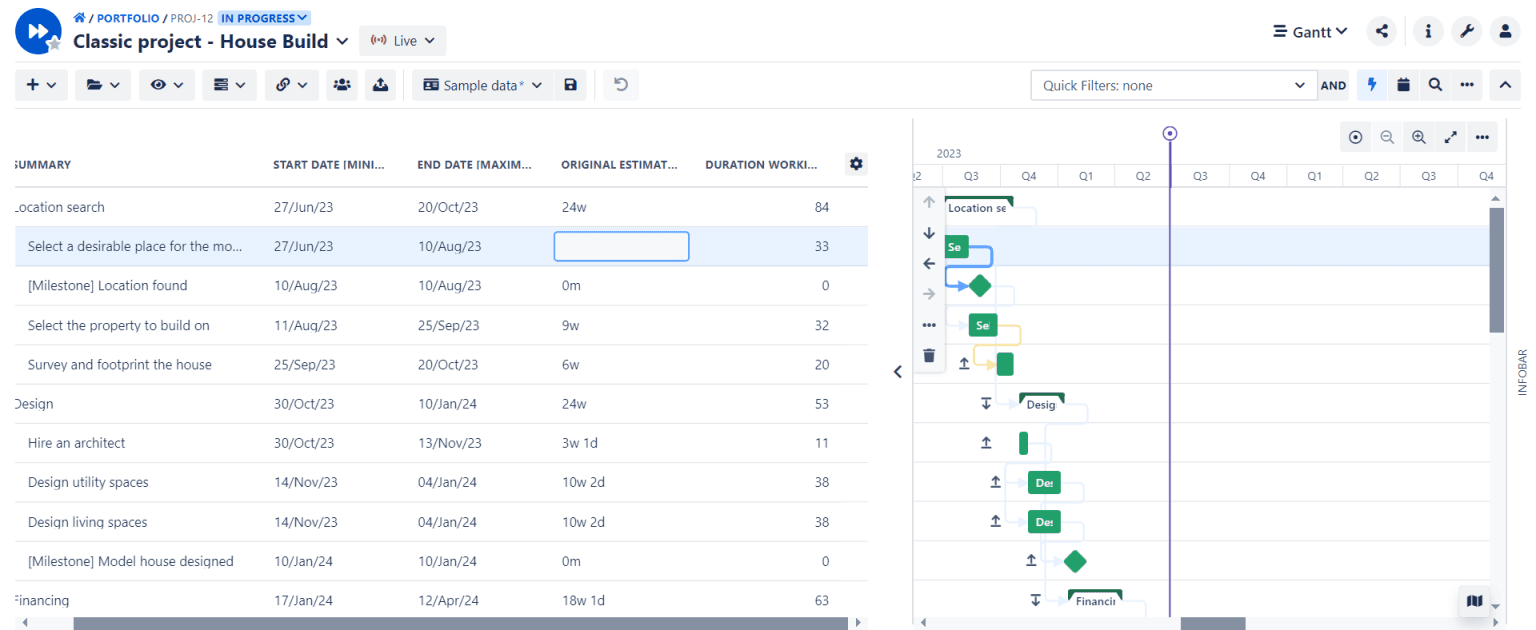Click the resources people icon
1536x630 pixels.
tap(342, 85)
